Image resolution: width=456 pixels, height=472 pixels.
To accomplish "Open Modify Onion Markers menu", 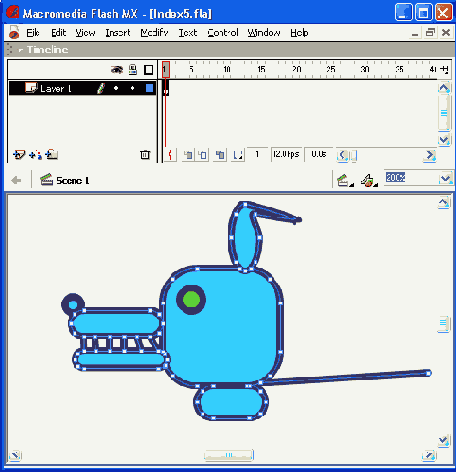I will click(x=238, y=155).
